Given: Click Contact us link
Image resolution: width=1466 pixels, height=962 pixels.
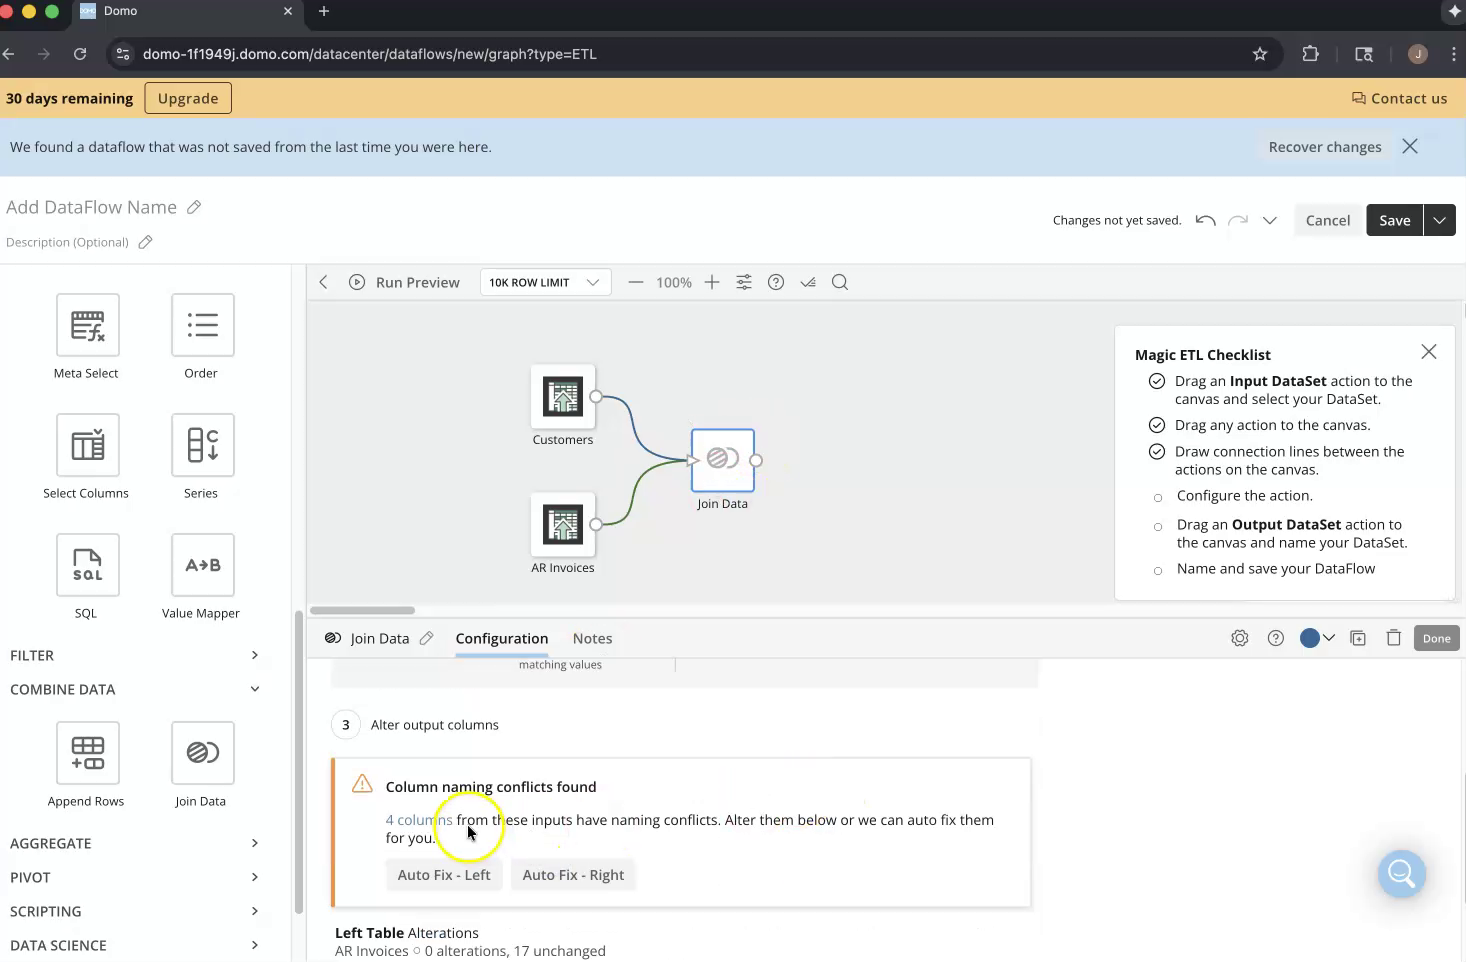Looking at the screenshot, I should point(1399,98).
